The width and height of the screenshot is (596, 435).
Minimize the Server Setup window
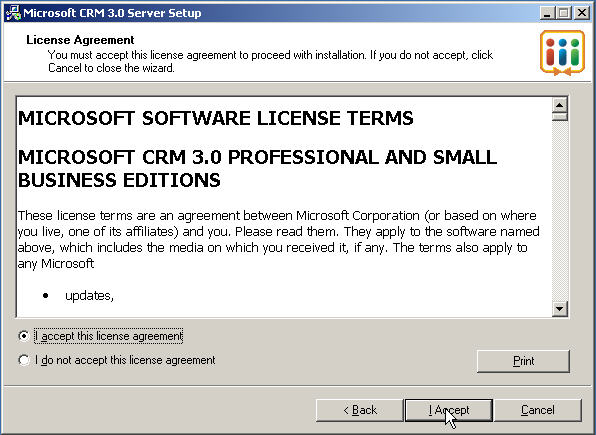pos(547,13)
